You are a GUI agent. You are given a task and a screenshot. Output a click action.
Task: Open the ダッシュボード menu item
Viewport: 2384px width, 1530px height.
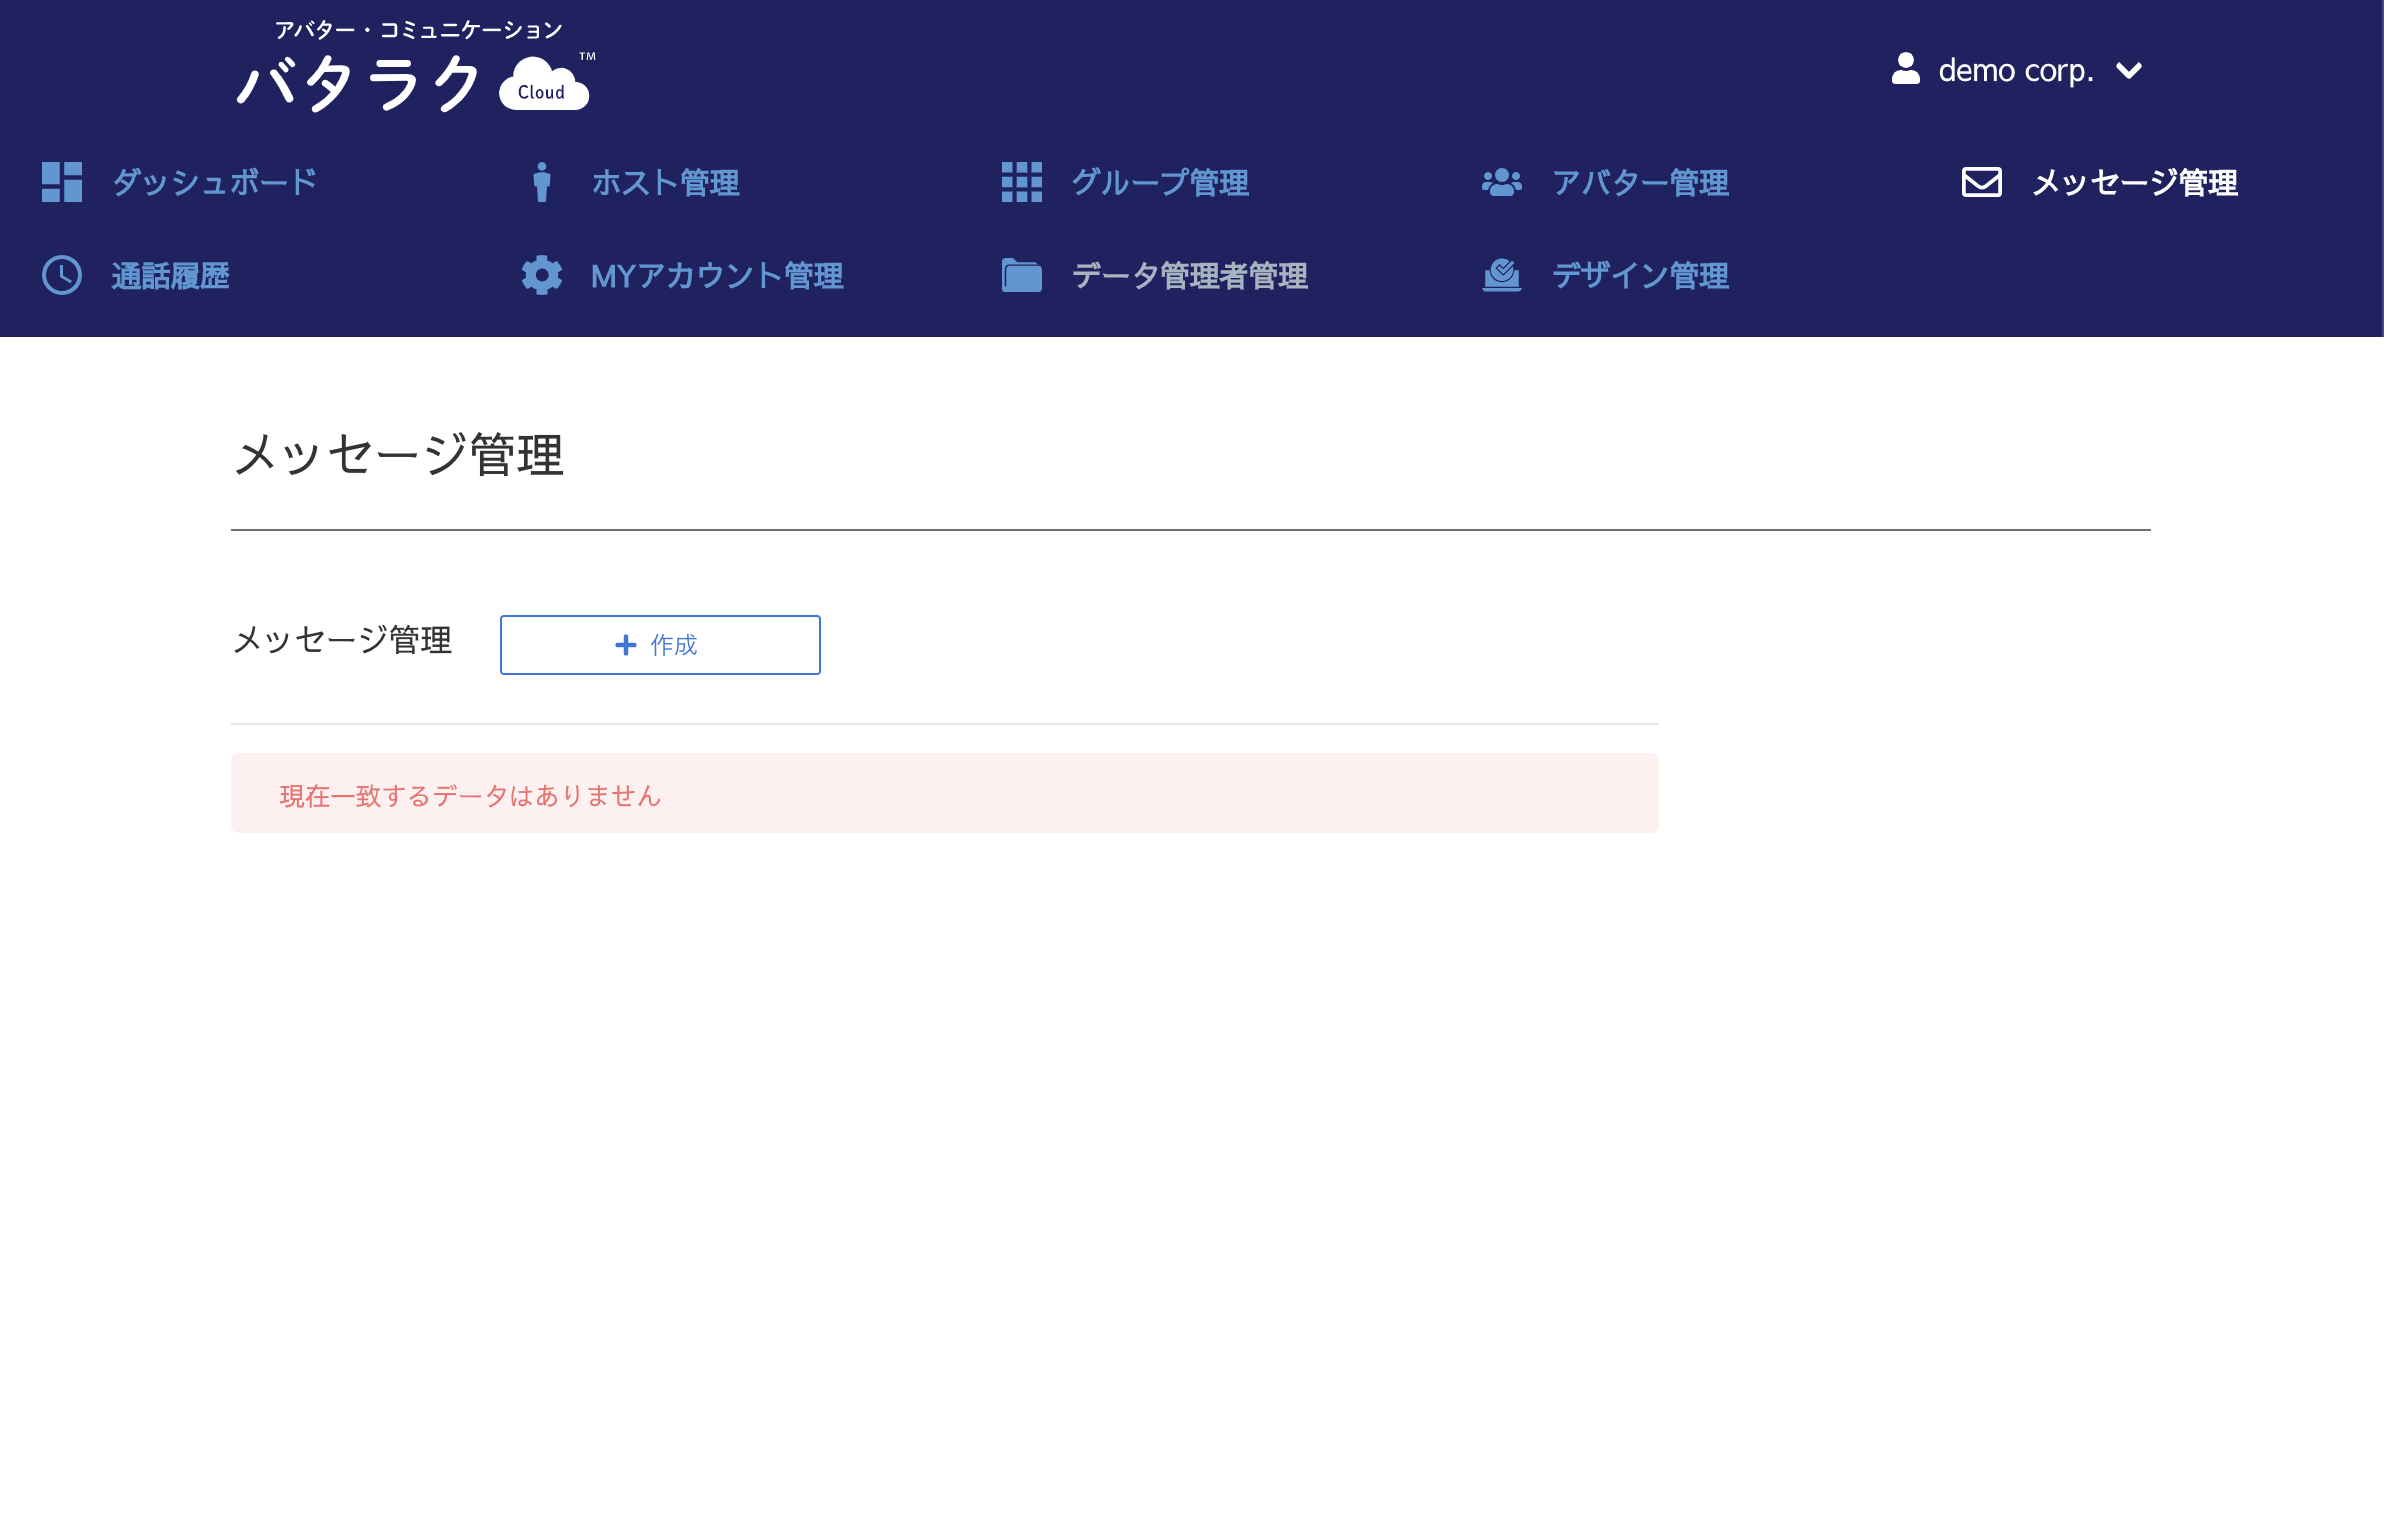pyautogui.click(x=214, y=182)
